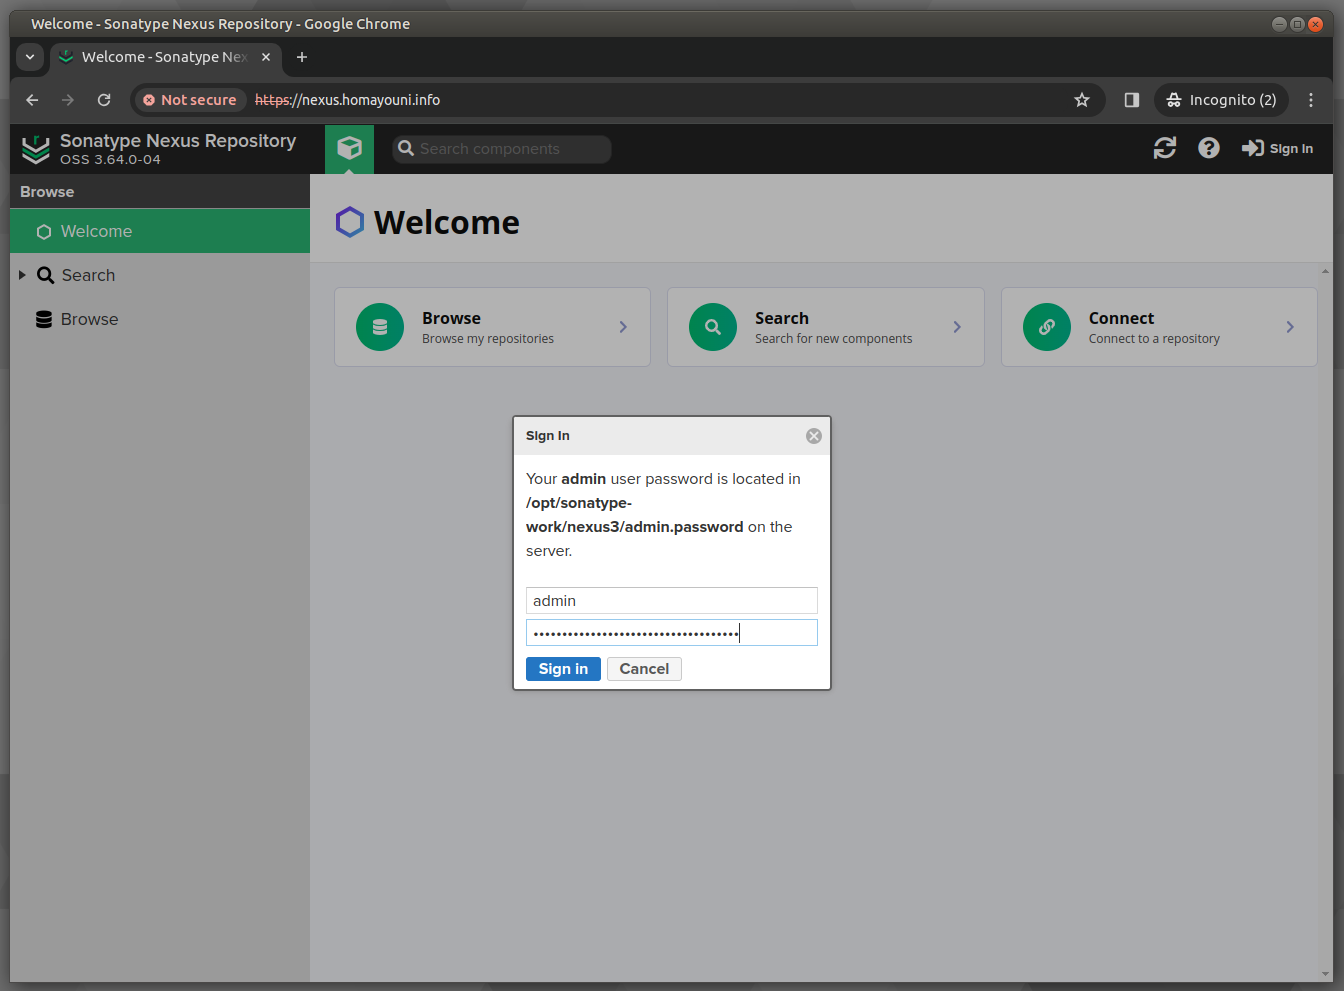Click chevron on the Connect card
This screenshot has height=991, width=1344.
(1290, 327)
